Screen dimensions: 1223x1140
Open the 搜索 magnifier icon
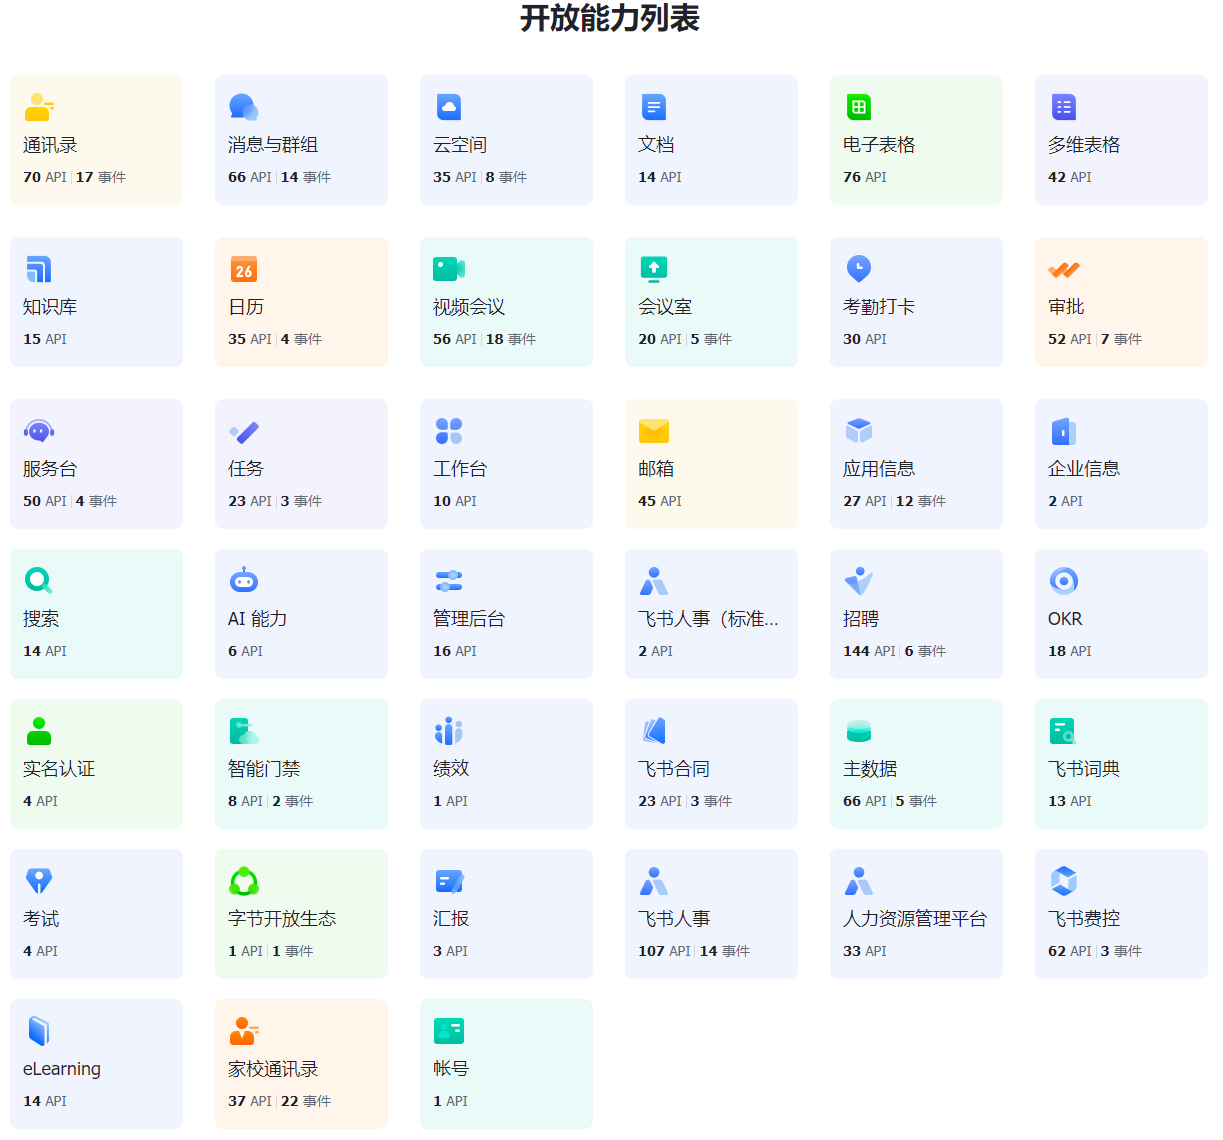click(x=38, y=581)
